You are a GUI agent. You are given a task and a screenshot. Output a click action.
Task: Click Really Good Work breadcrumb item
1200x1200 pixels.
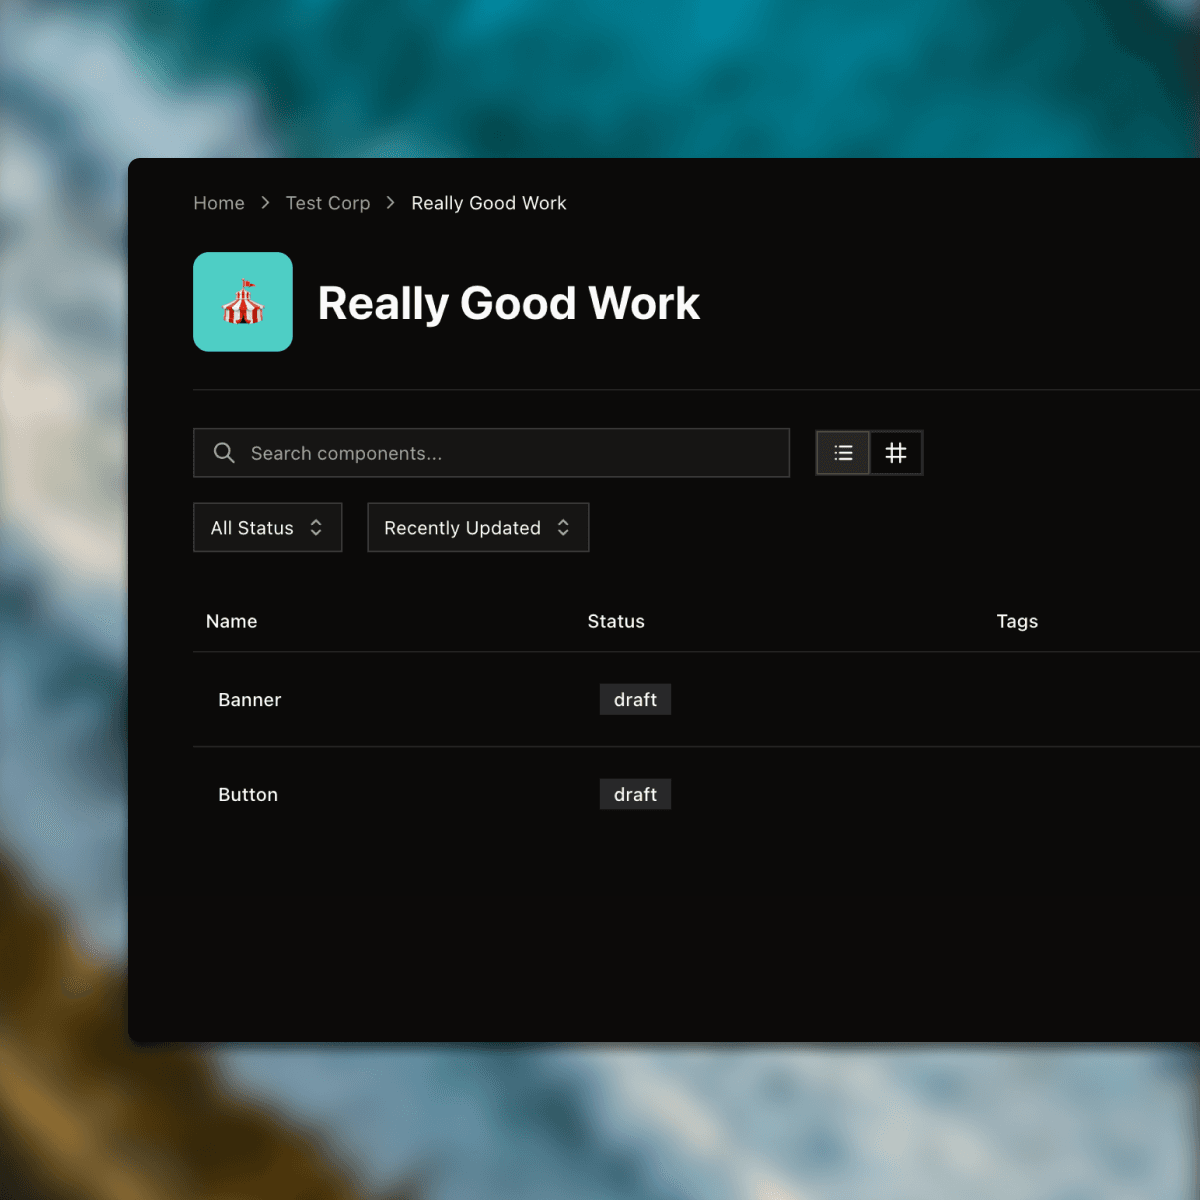489,203
